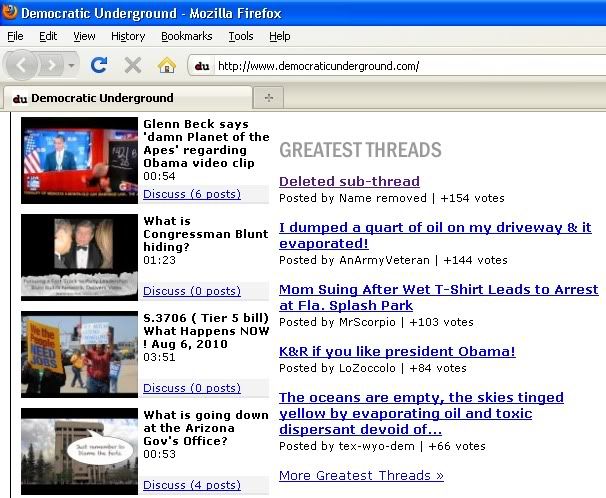Click More Greatest Threads link

pyautogui.click(x=361, y=475)
